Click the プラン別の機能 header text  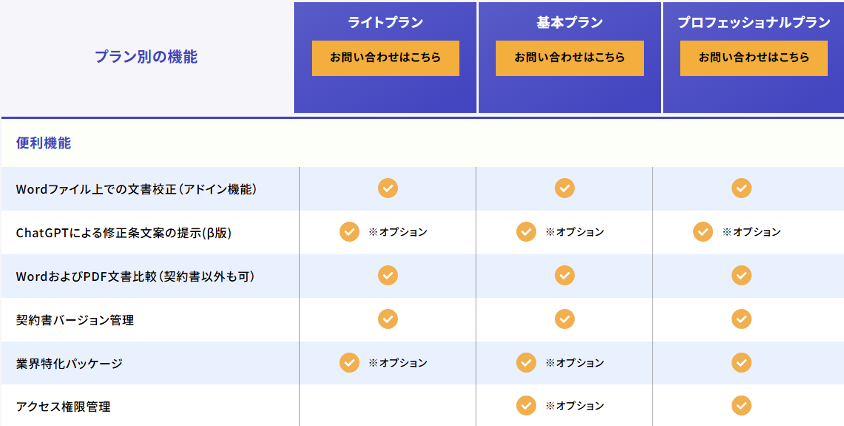[x=146, y=58]
